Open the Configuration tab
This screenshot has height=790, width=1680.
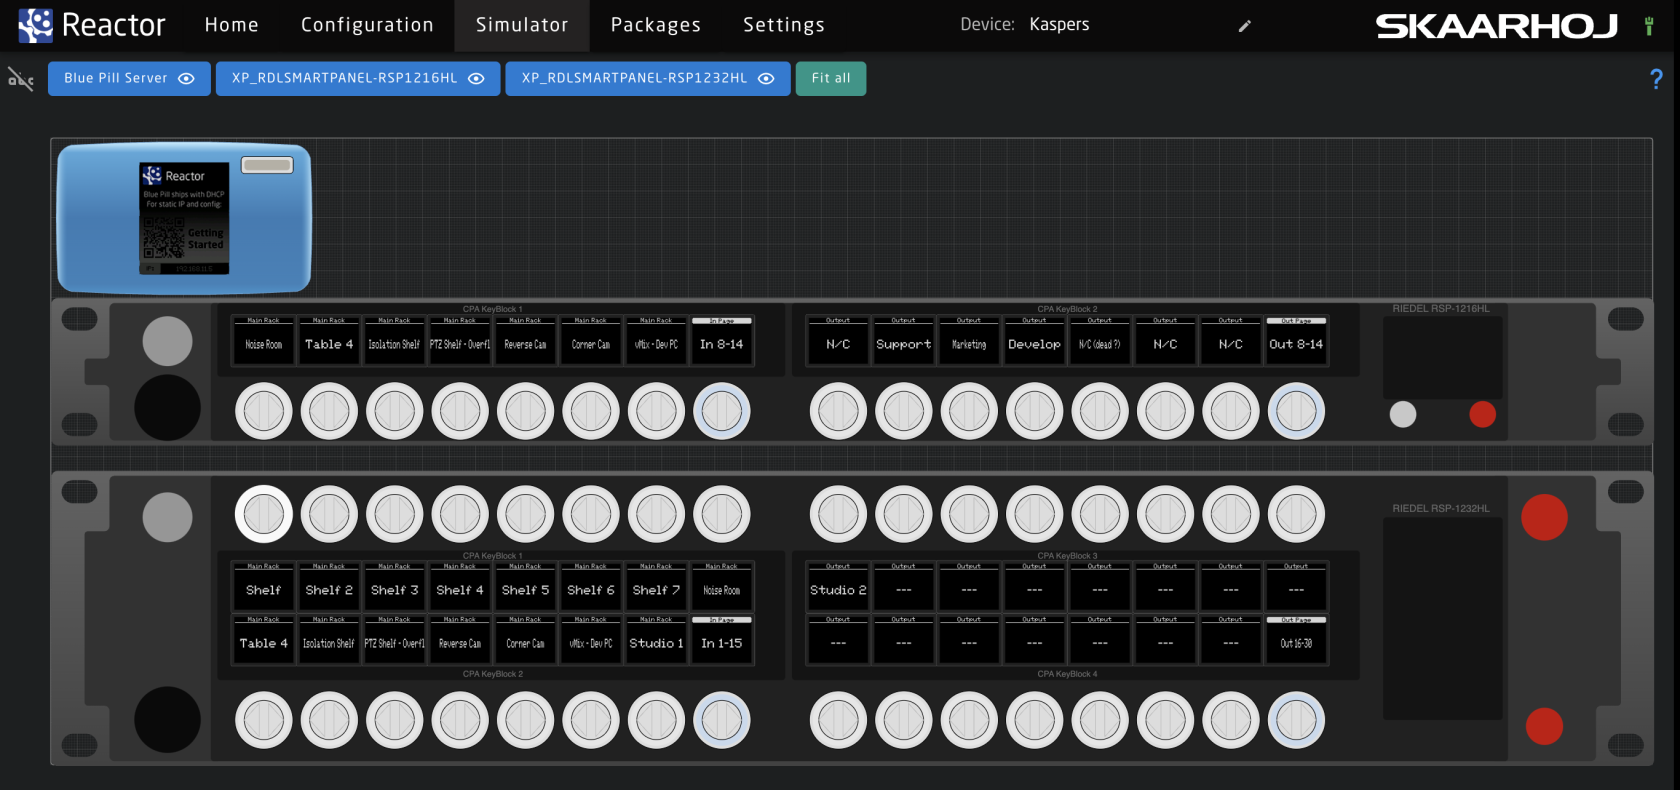(x=367, y=25)
